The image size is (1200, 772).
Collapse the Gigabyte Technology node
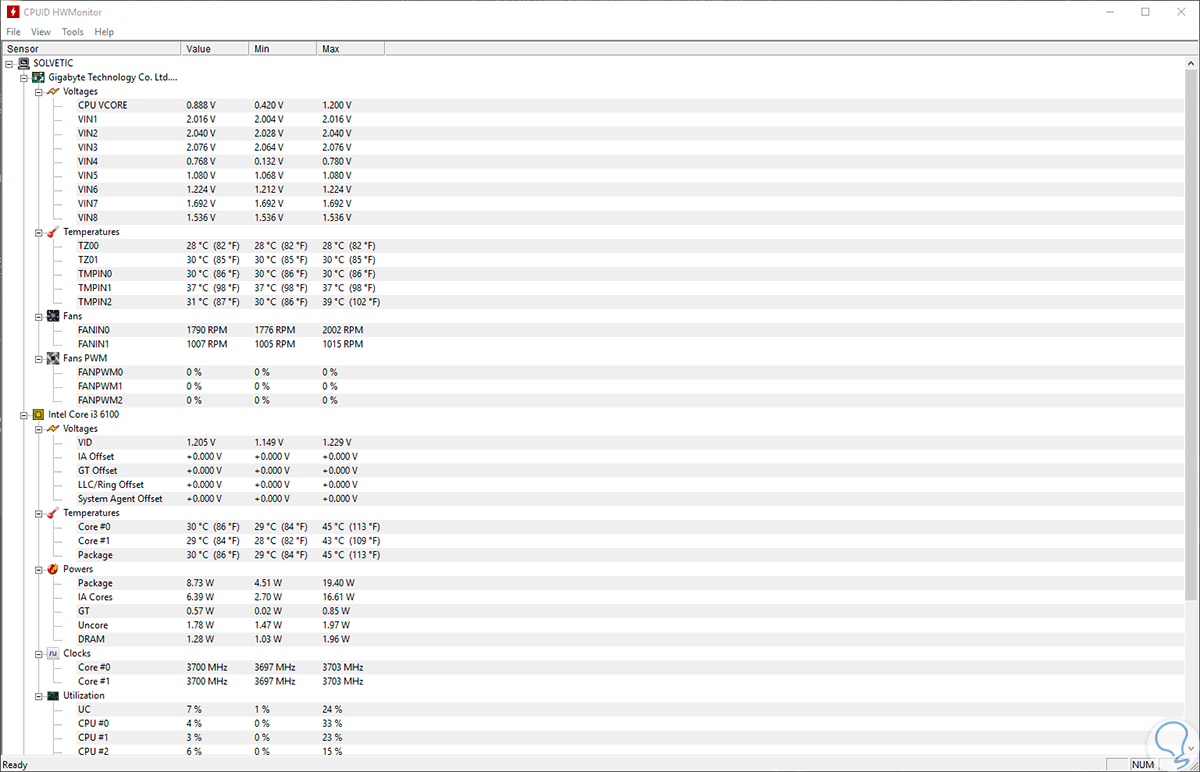click(x=24, y=77)
